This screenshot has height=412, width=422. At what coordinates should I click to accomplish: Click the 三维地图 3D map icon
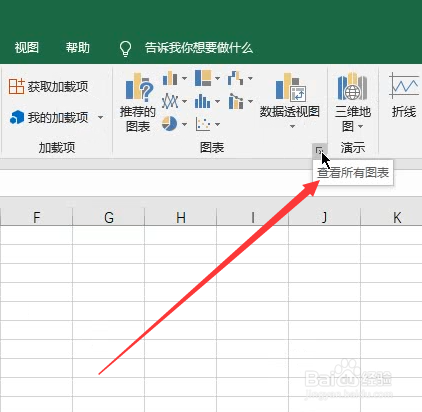point(353,87)
